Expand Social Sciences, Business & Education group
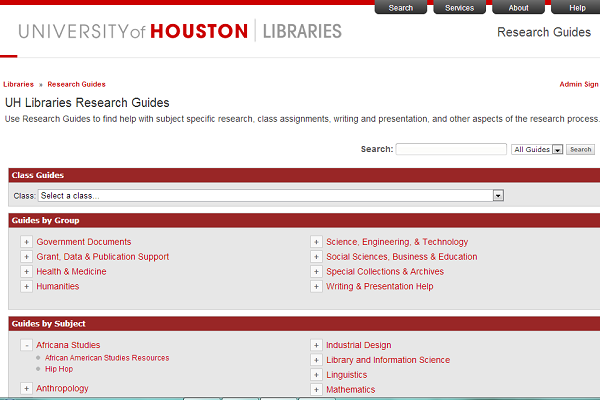This screenshot has height=400, width=600. [x=316, y=257]
